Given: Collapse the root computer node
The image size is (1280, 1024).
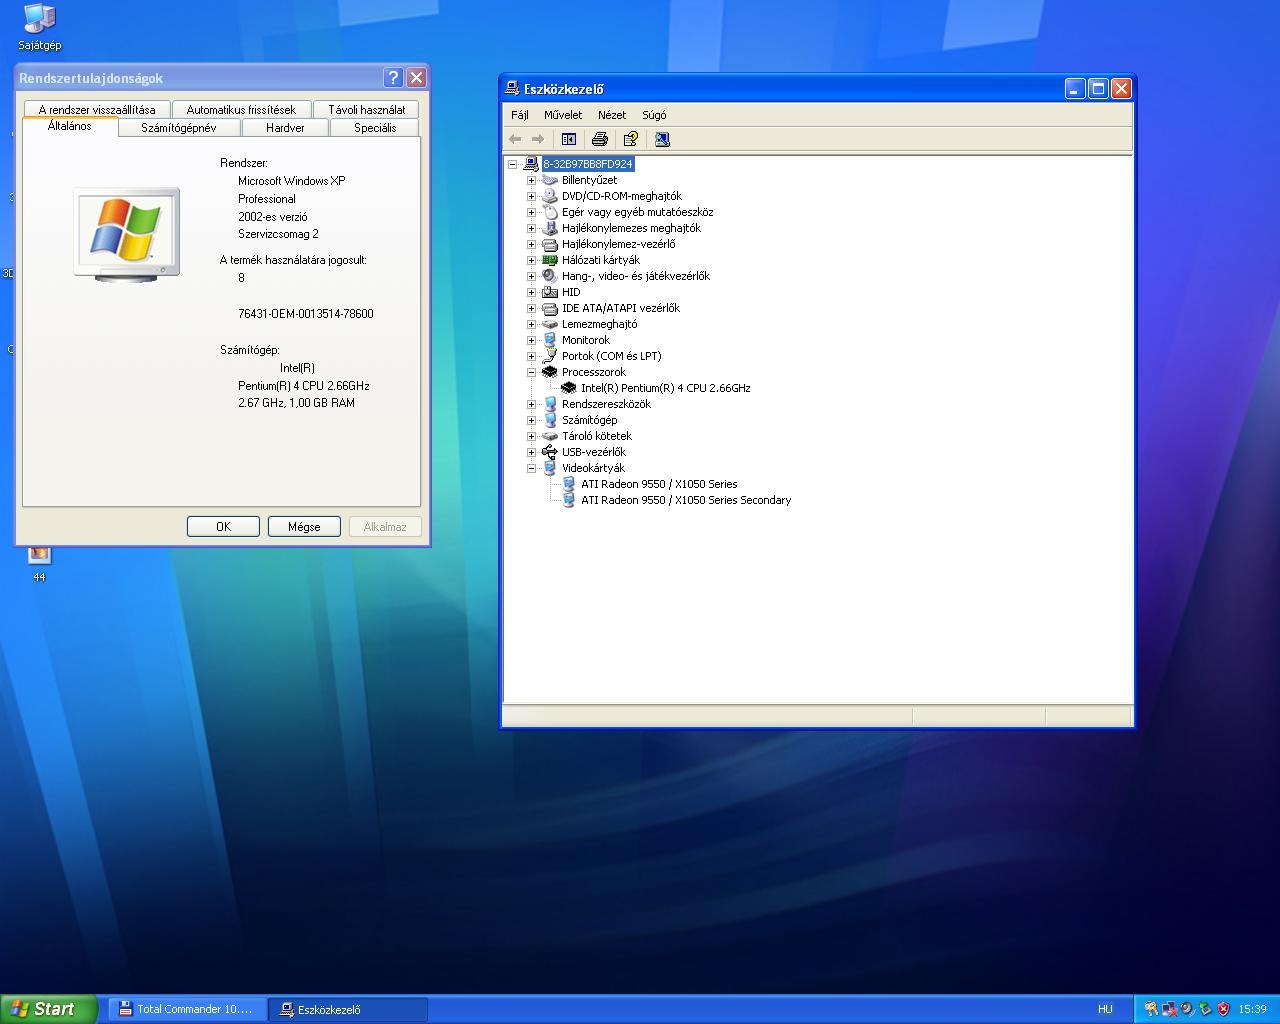Looking at the screenshot, I should pos(513,164).
